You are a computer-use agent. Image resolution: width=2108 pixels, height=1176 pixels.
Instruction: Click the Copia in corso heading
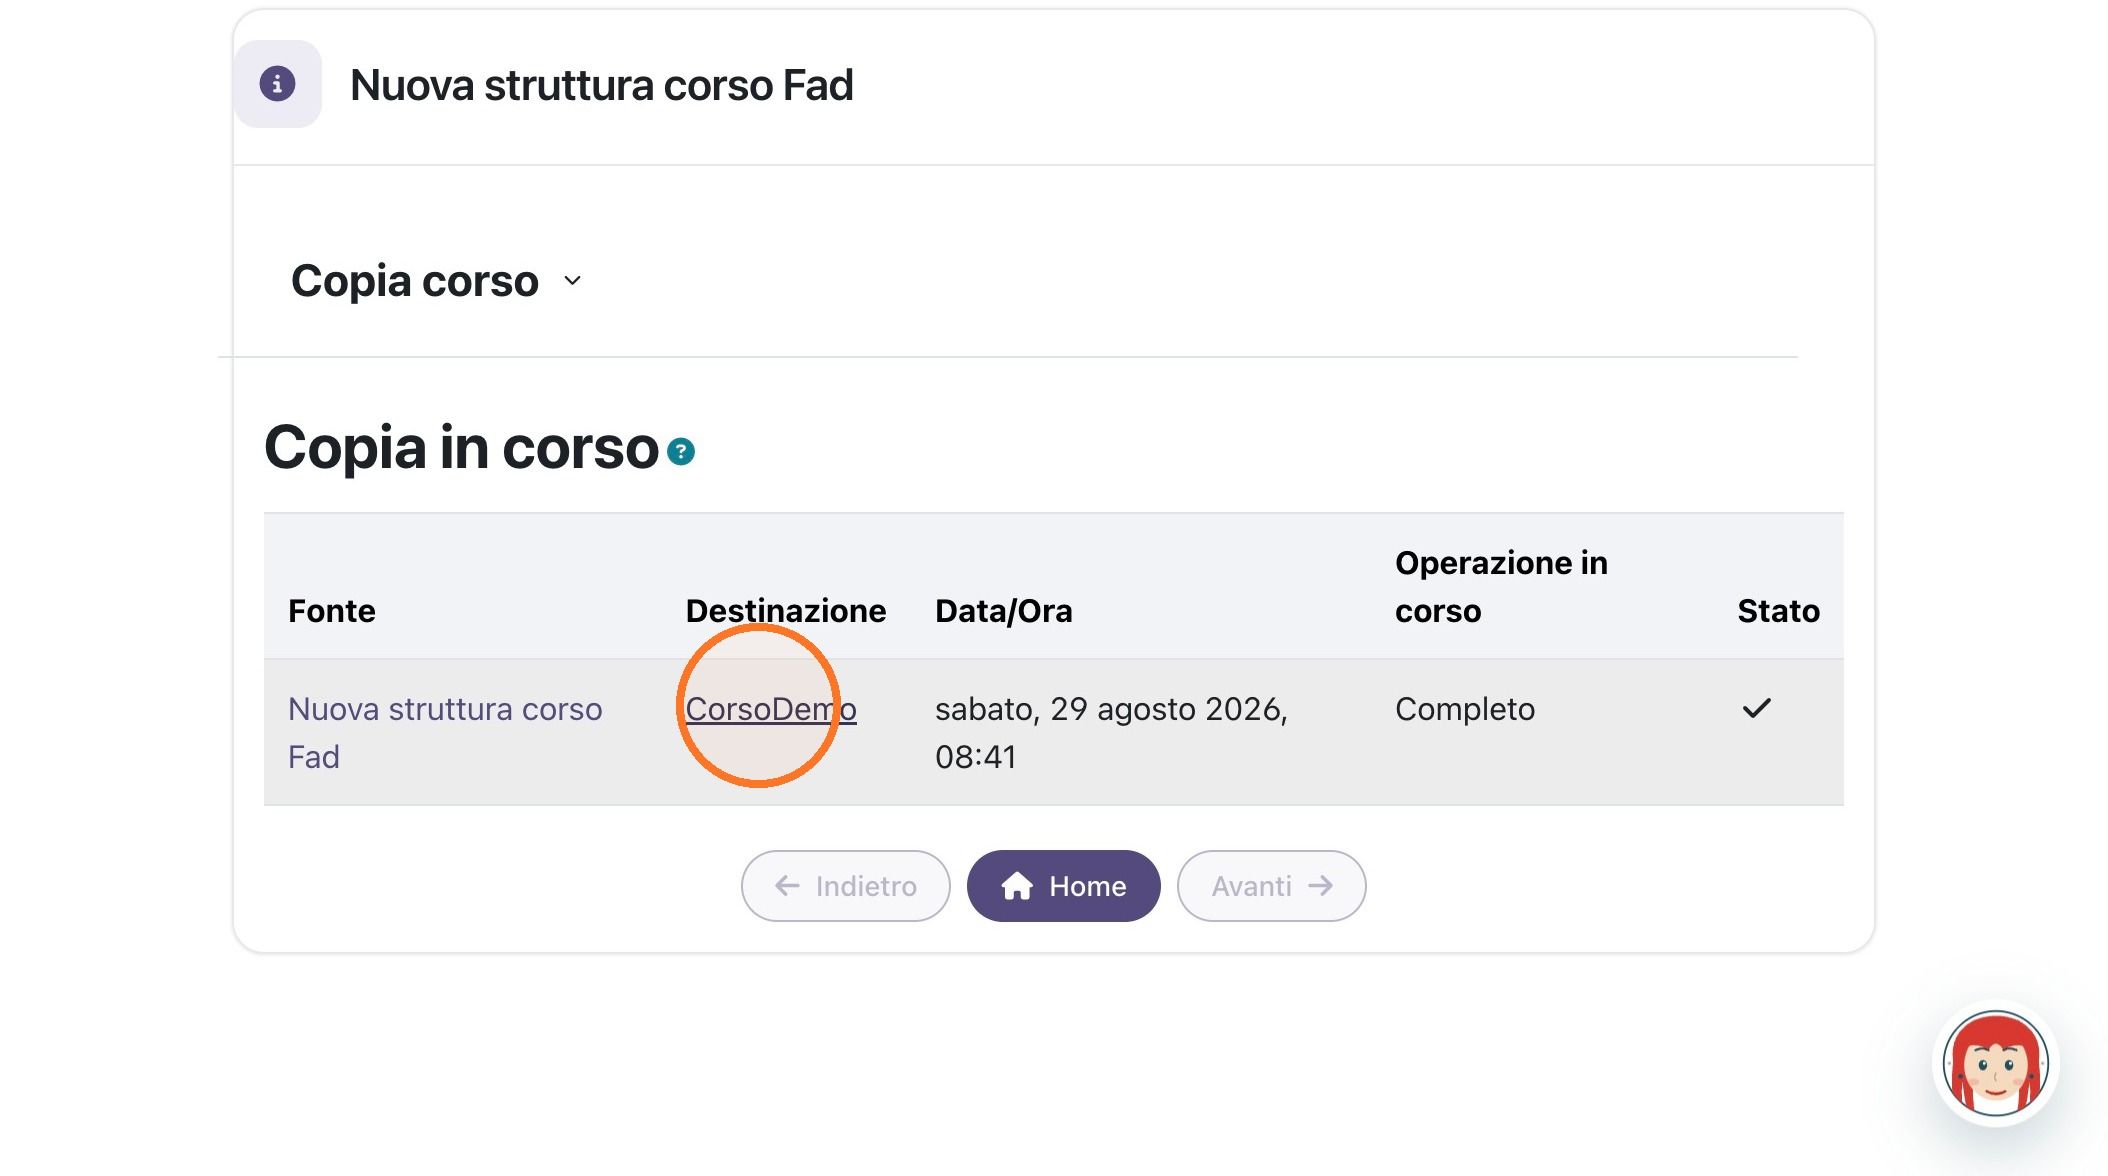461,447
